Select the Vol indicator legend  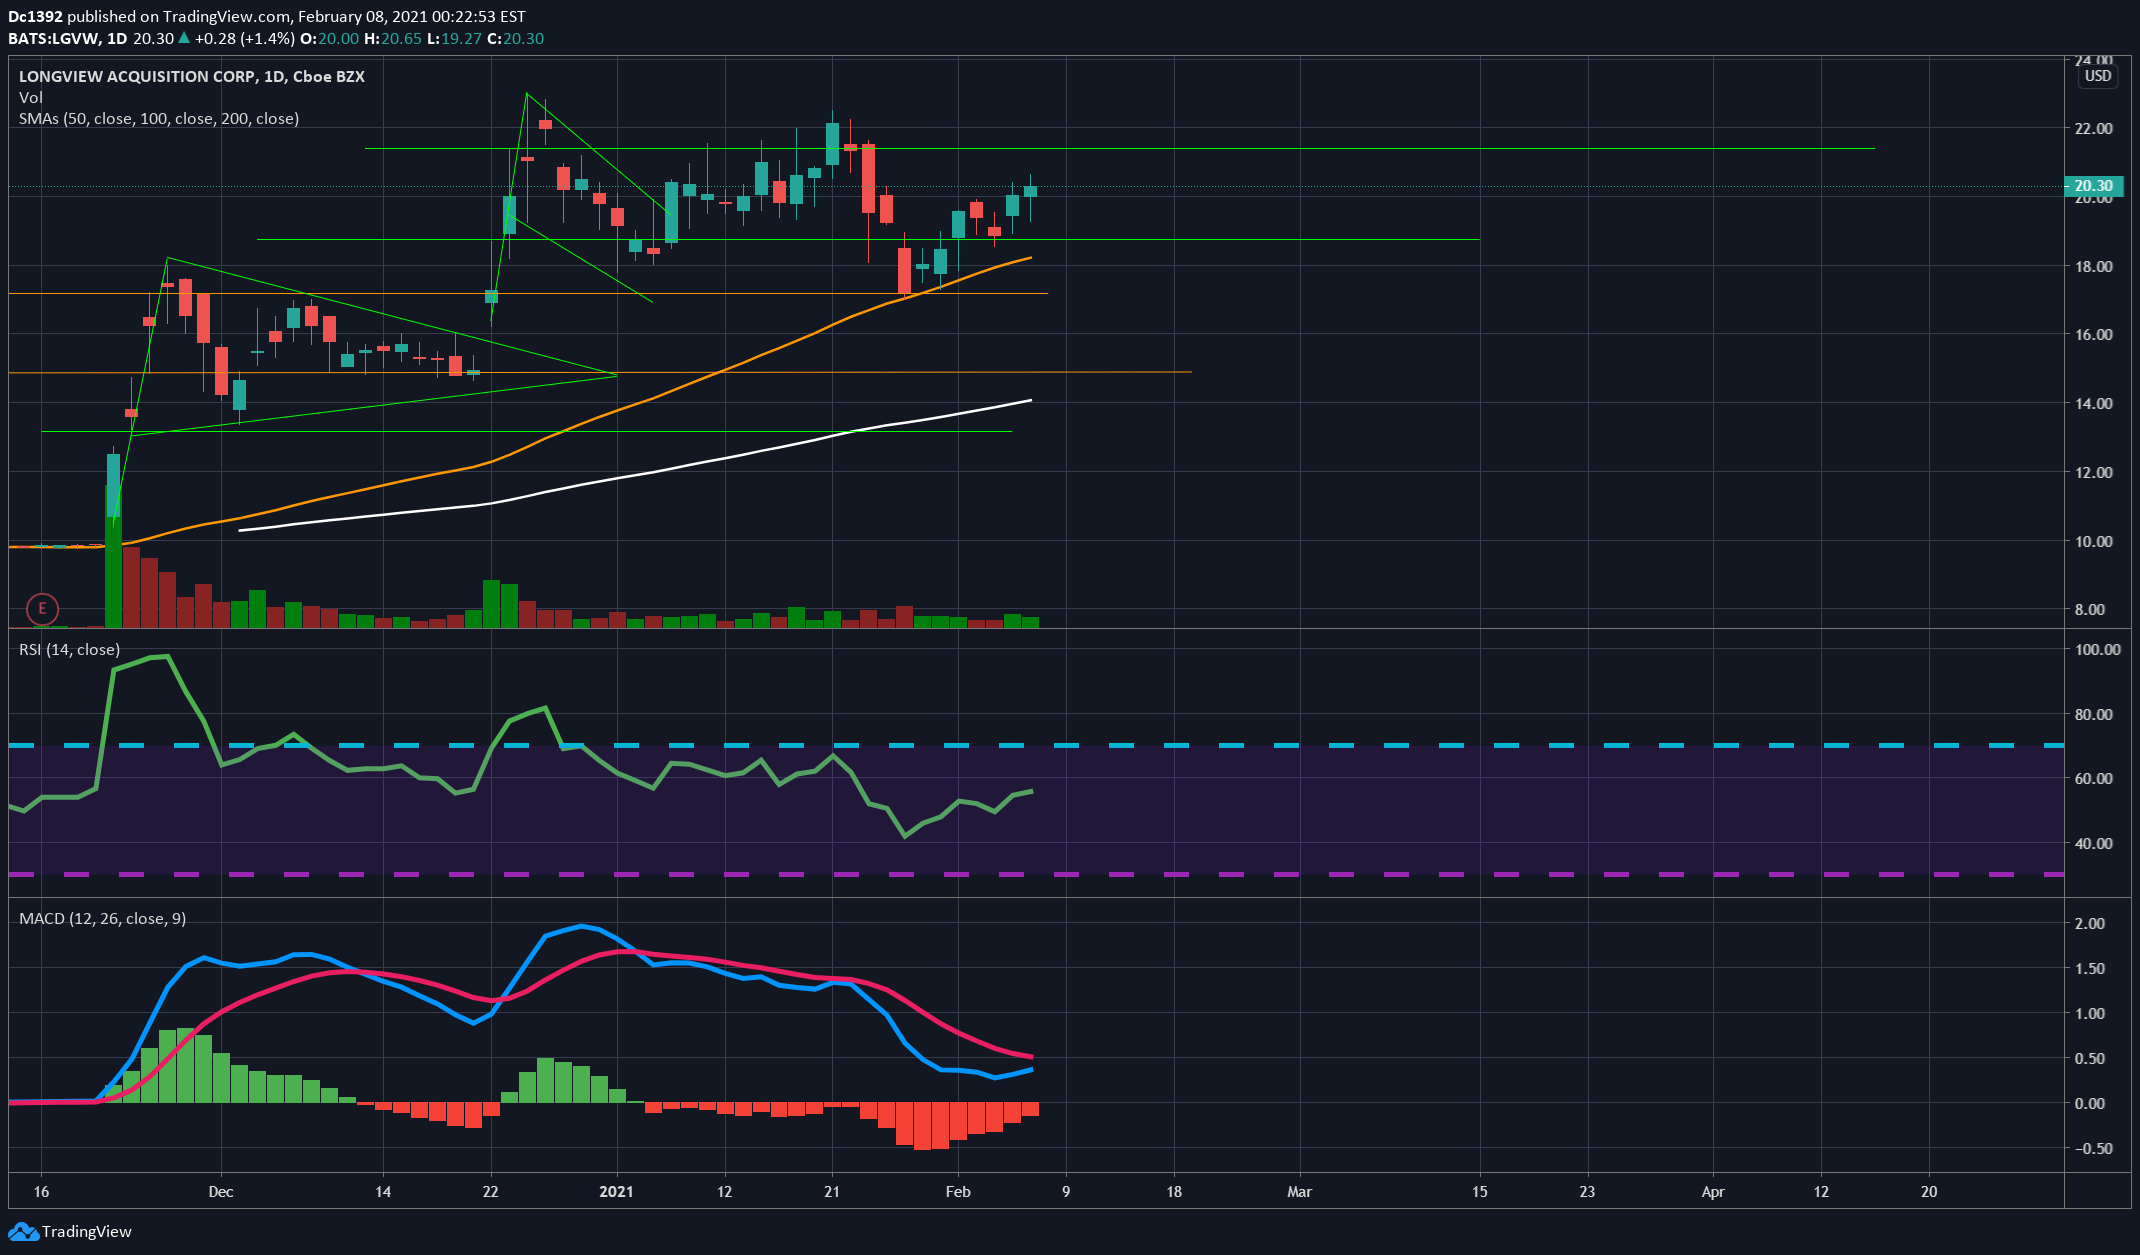pos(31,97)
